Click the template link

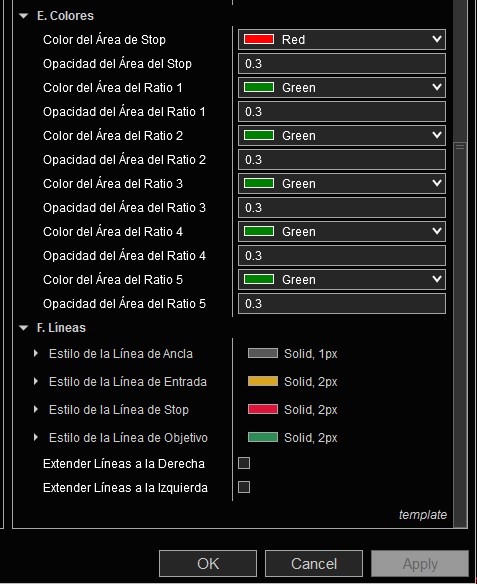pos(423,515)
